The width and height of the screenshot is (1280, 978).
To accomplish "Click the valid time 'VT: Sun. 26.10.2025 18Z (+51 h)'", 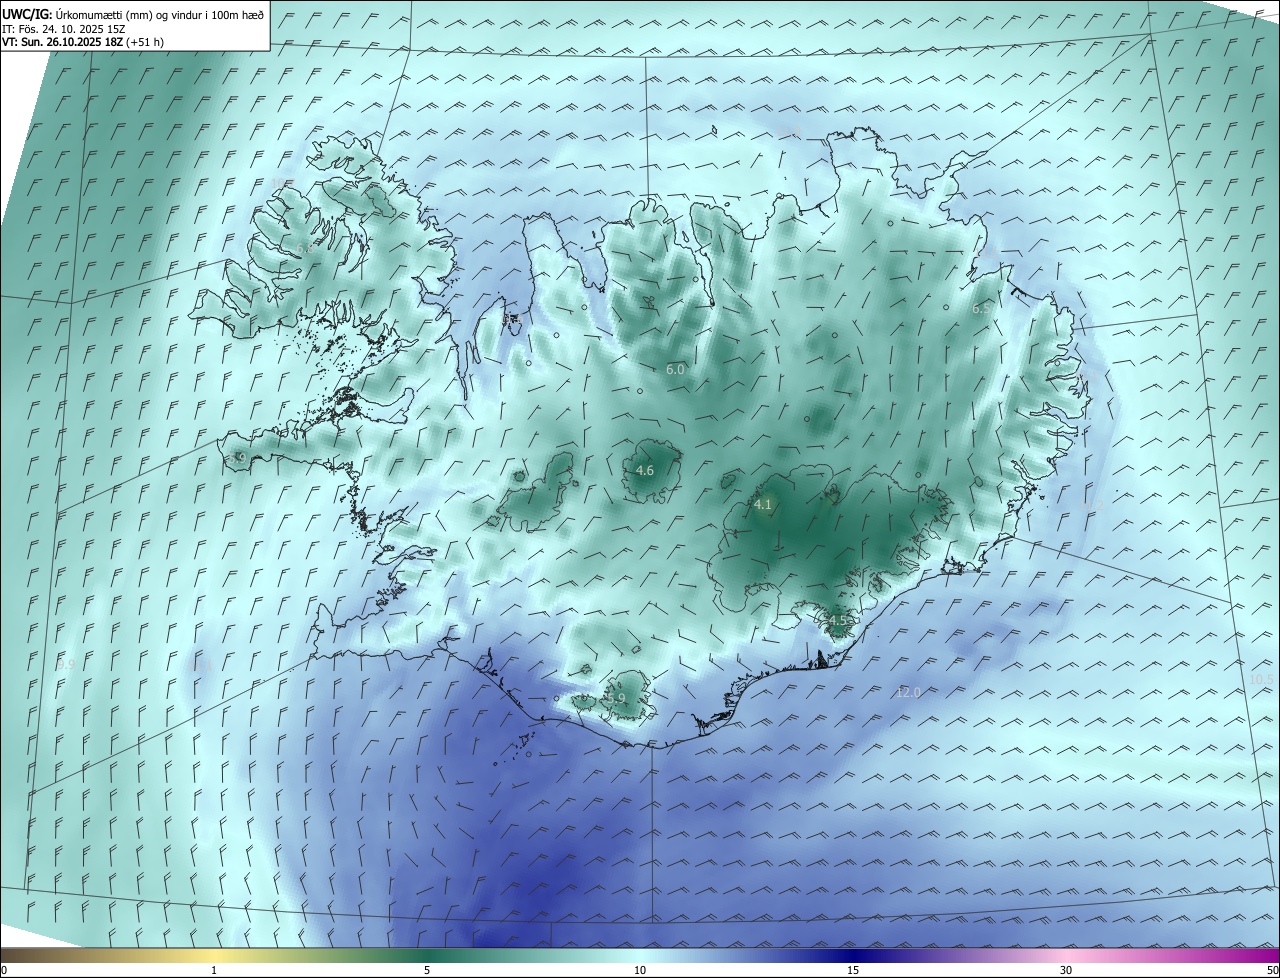I will pos(83,42).
